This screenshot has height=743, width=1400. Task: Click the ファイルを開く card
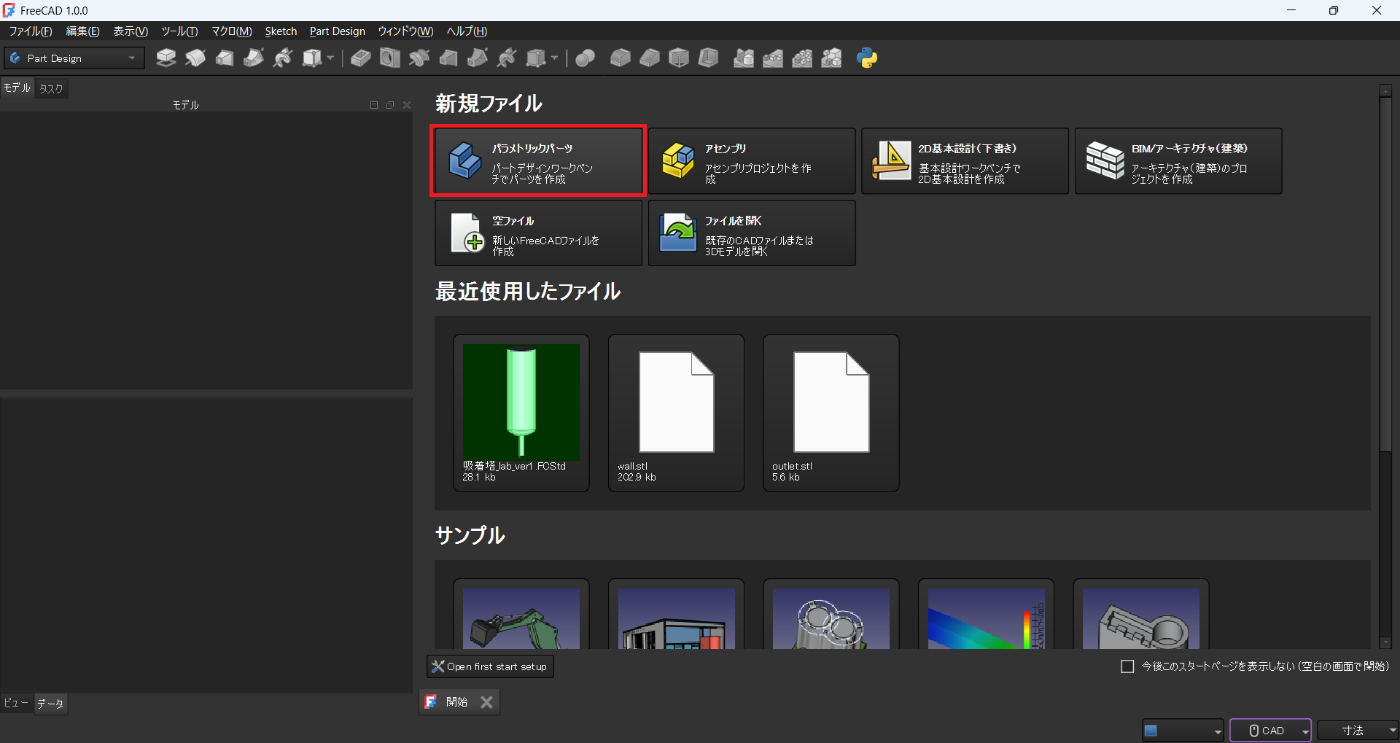(x=752, y=233)
